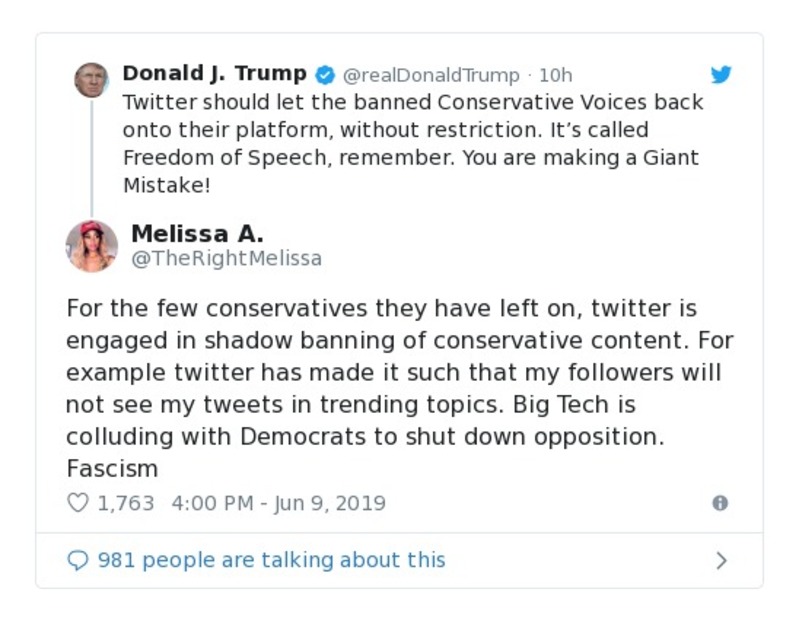799x624 pixels.
Task: Expand the conversation with the right chevron
Action: tap(721, 560)
